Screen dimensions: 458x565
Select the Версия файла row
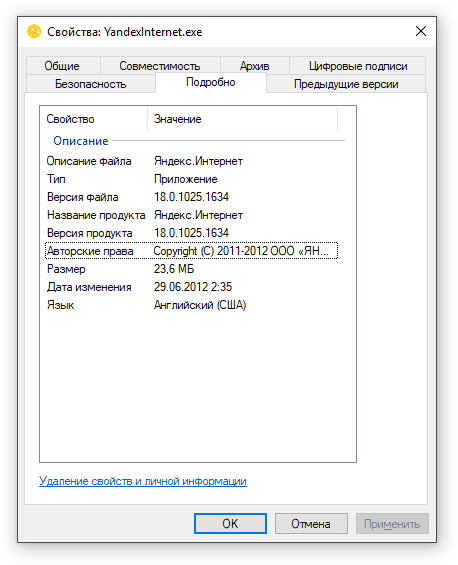[192, 197]
